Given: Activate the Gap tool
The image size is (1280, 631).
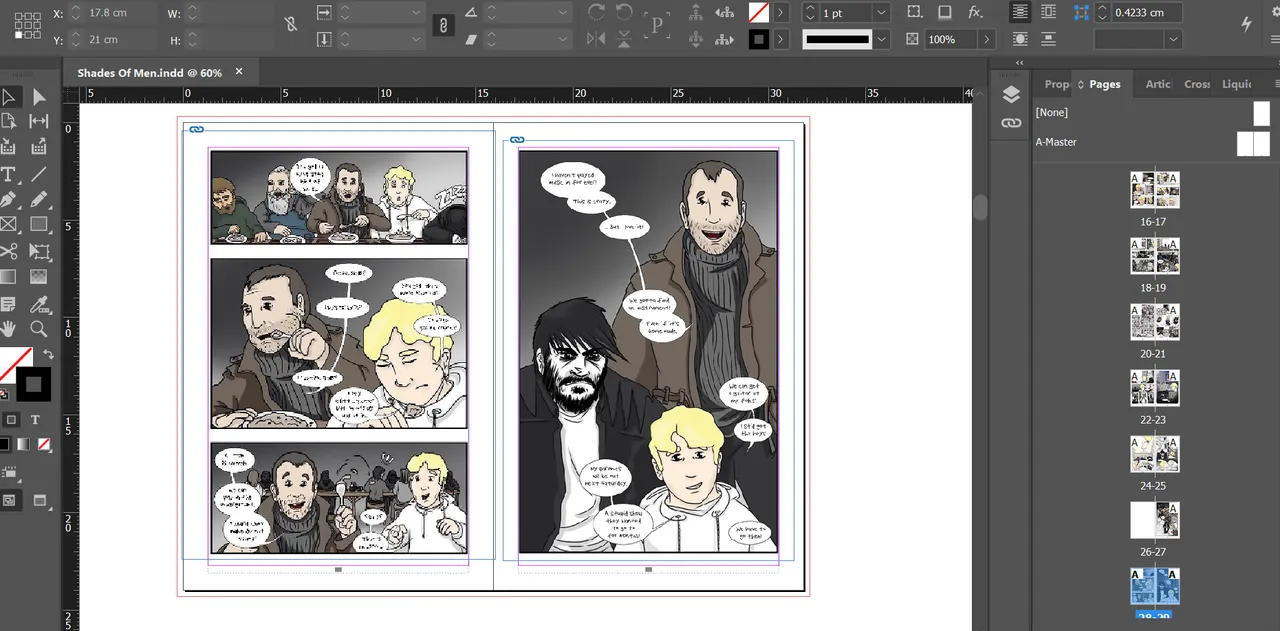Looking at the screenshot, I should pos(39,121).
